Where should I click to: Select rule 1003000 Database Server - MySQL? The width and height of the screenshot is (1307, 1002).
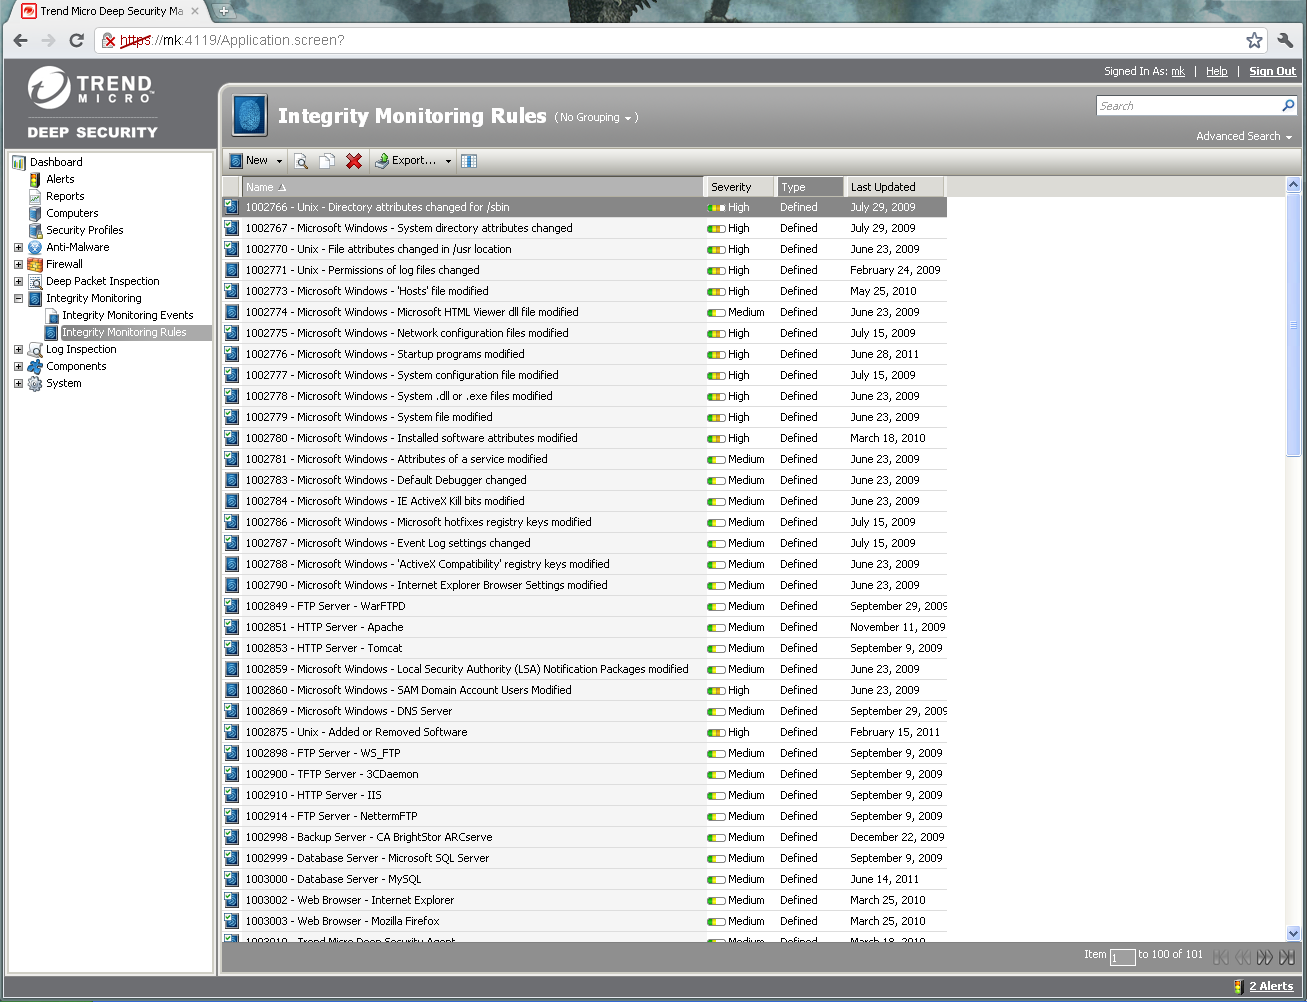pyautogui.click(x=584, y=879)
